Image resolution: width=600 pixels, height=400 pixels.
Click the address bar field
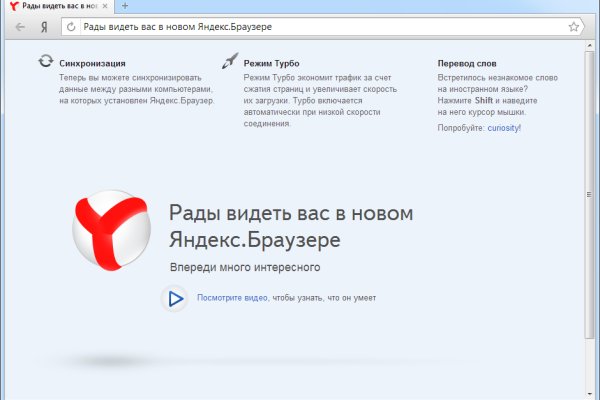320,27
